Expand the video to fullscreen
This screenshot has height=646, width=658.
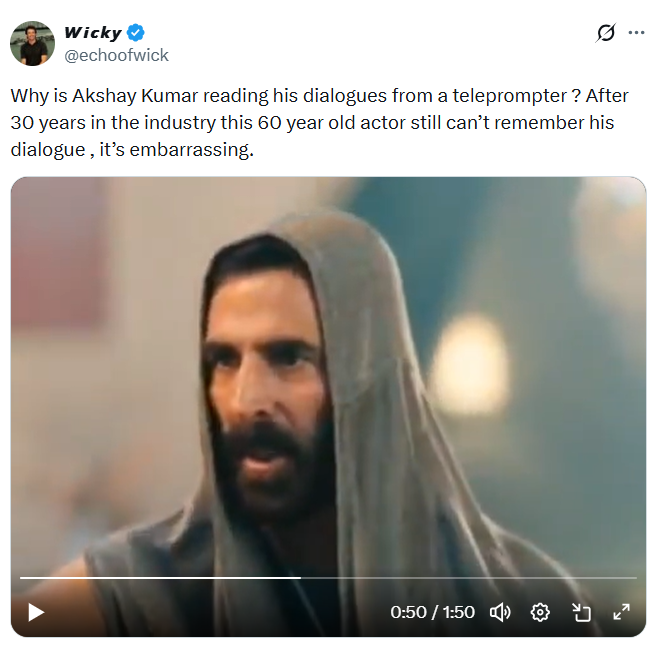tap(621, 612)
